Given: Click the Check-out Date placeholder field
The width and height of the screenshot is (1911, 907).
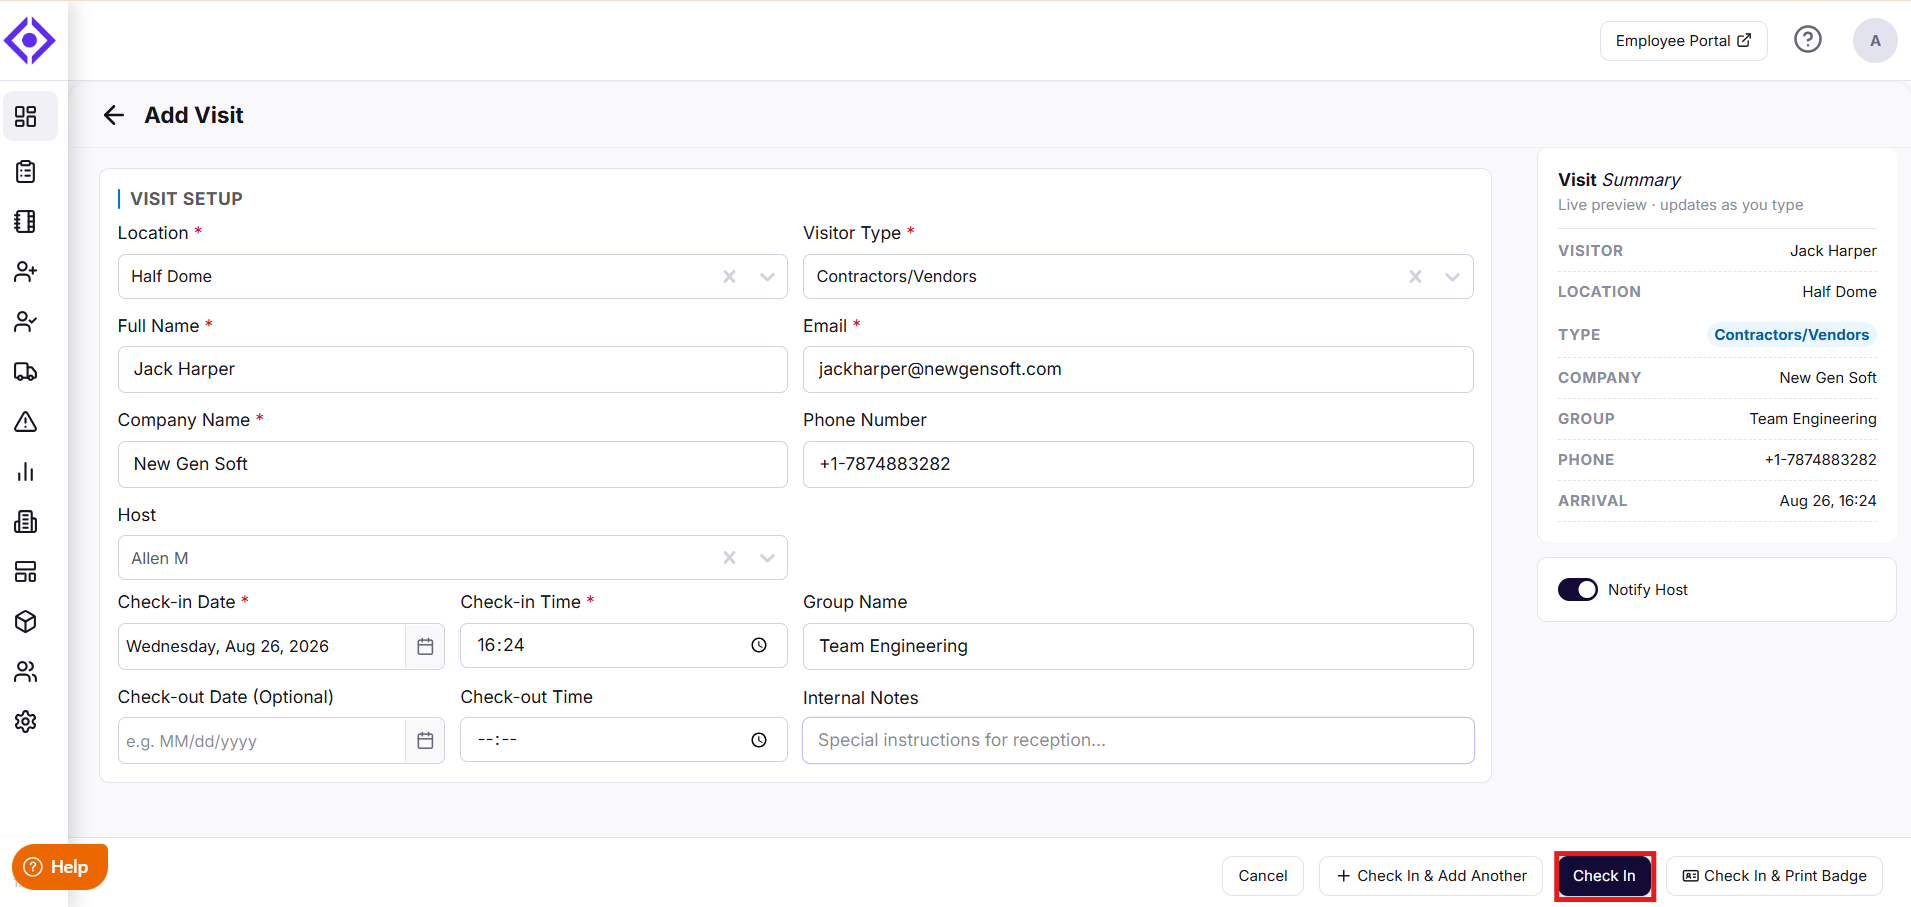Looking at the screenshot, I should point(262,741).
